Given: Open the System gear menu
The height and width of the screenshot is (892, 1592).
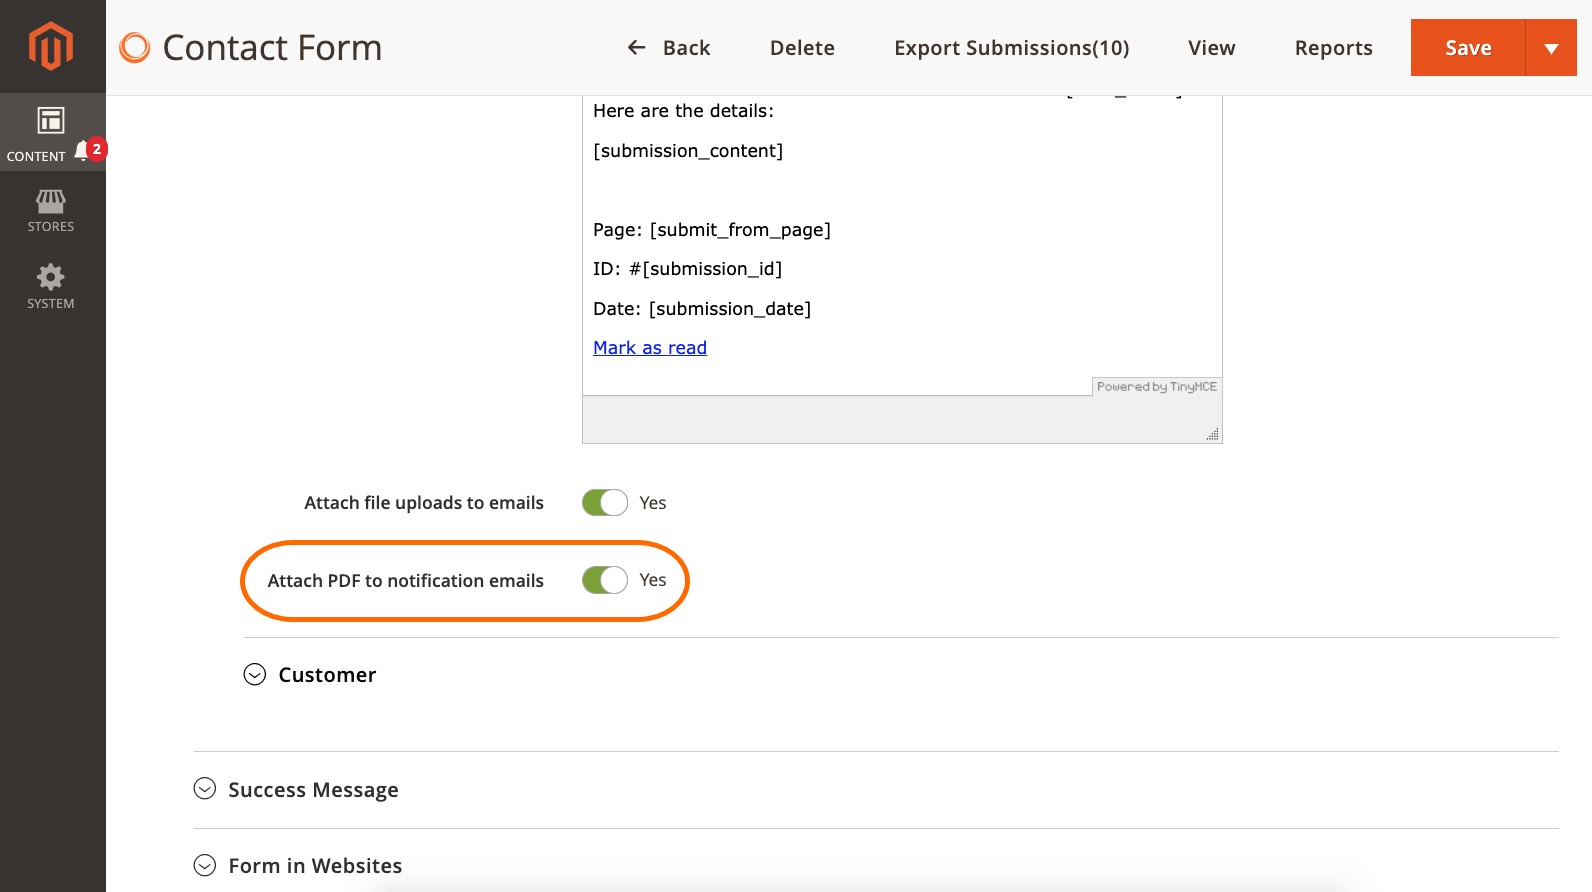Looking at the screenshot, I should [51, 287].
